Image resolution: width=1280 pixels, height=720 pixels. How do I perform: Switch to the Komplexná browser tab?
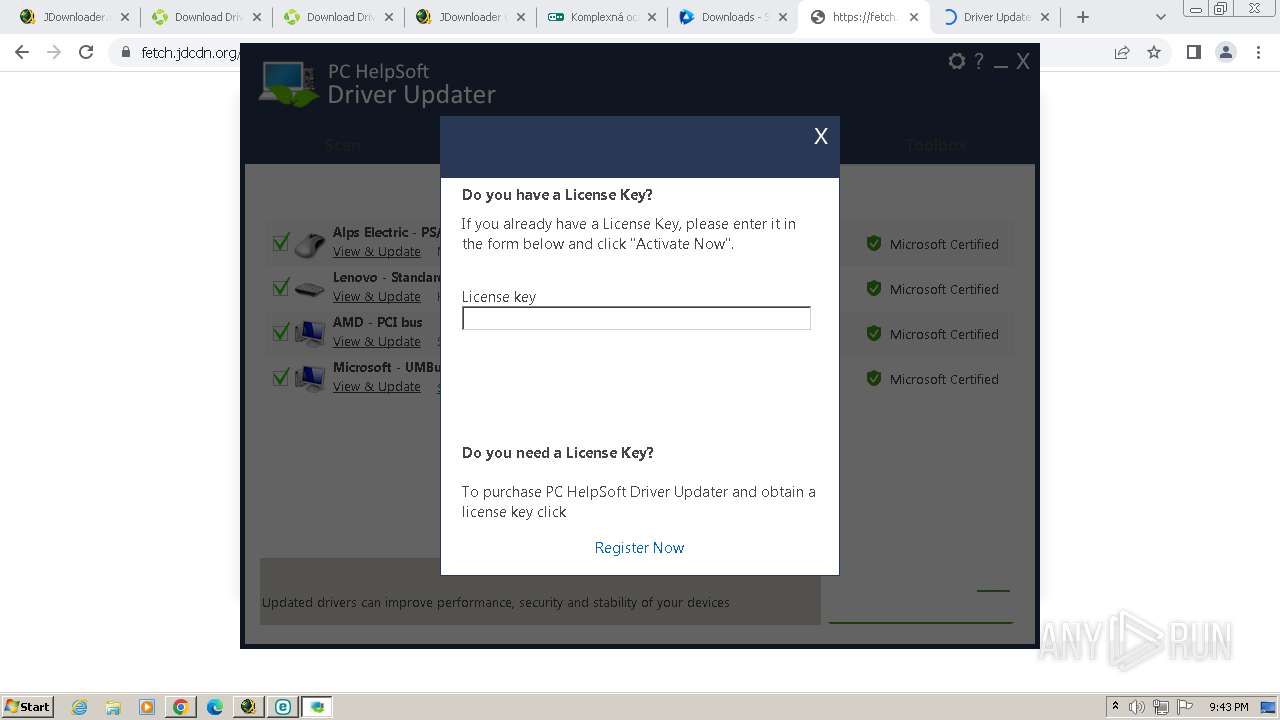602,17
